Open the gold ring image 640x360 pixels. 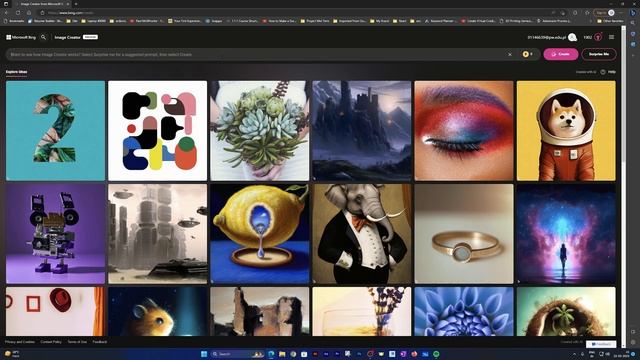[x=464, y=233]
